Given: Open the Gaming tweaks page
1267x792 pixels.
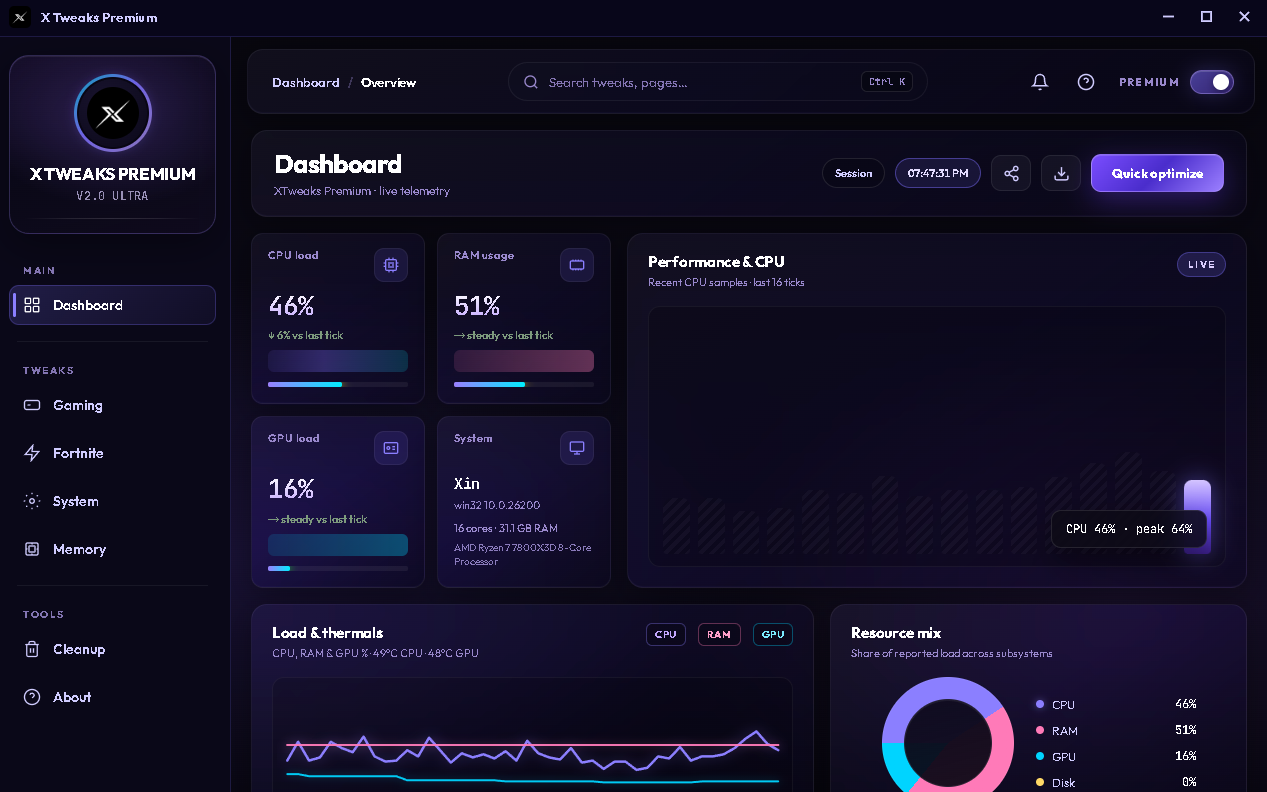Looking at the screenshot, I should click(113, 405).
